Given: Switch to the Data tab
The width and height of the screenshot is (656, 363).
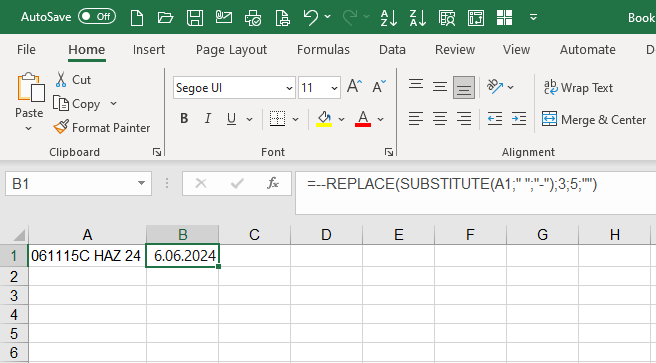Looking at the screenshot, I should pos(392,49).
